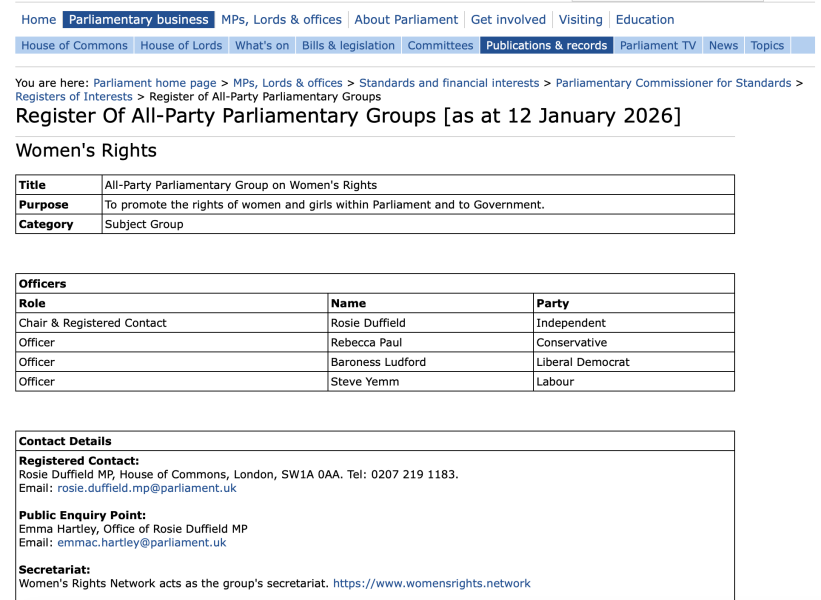Viewport: 821px width, 600px height.
Task: Follow Parliament home page breadcrumb link
Action: coord(154,83)
